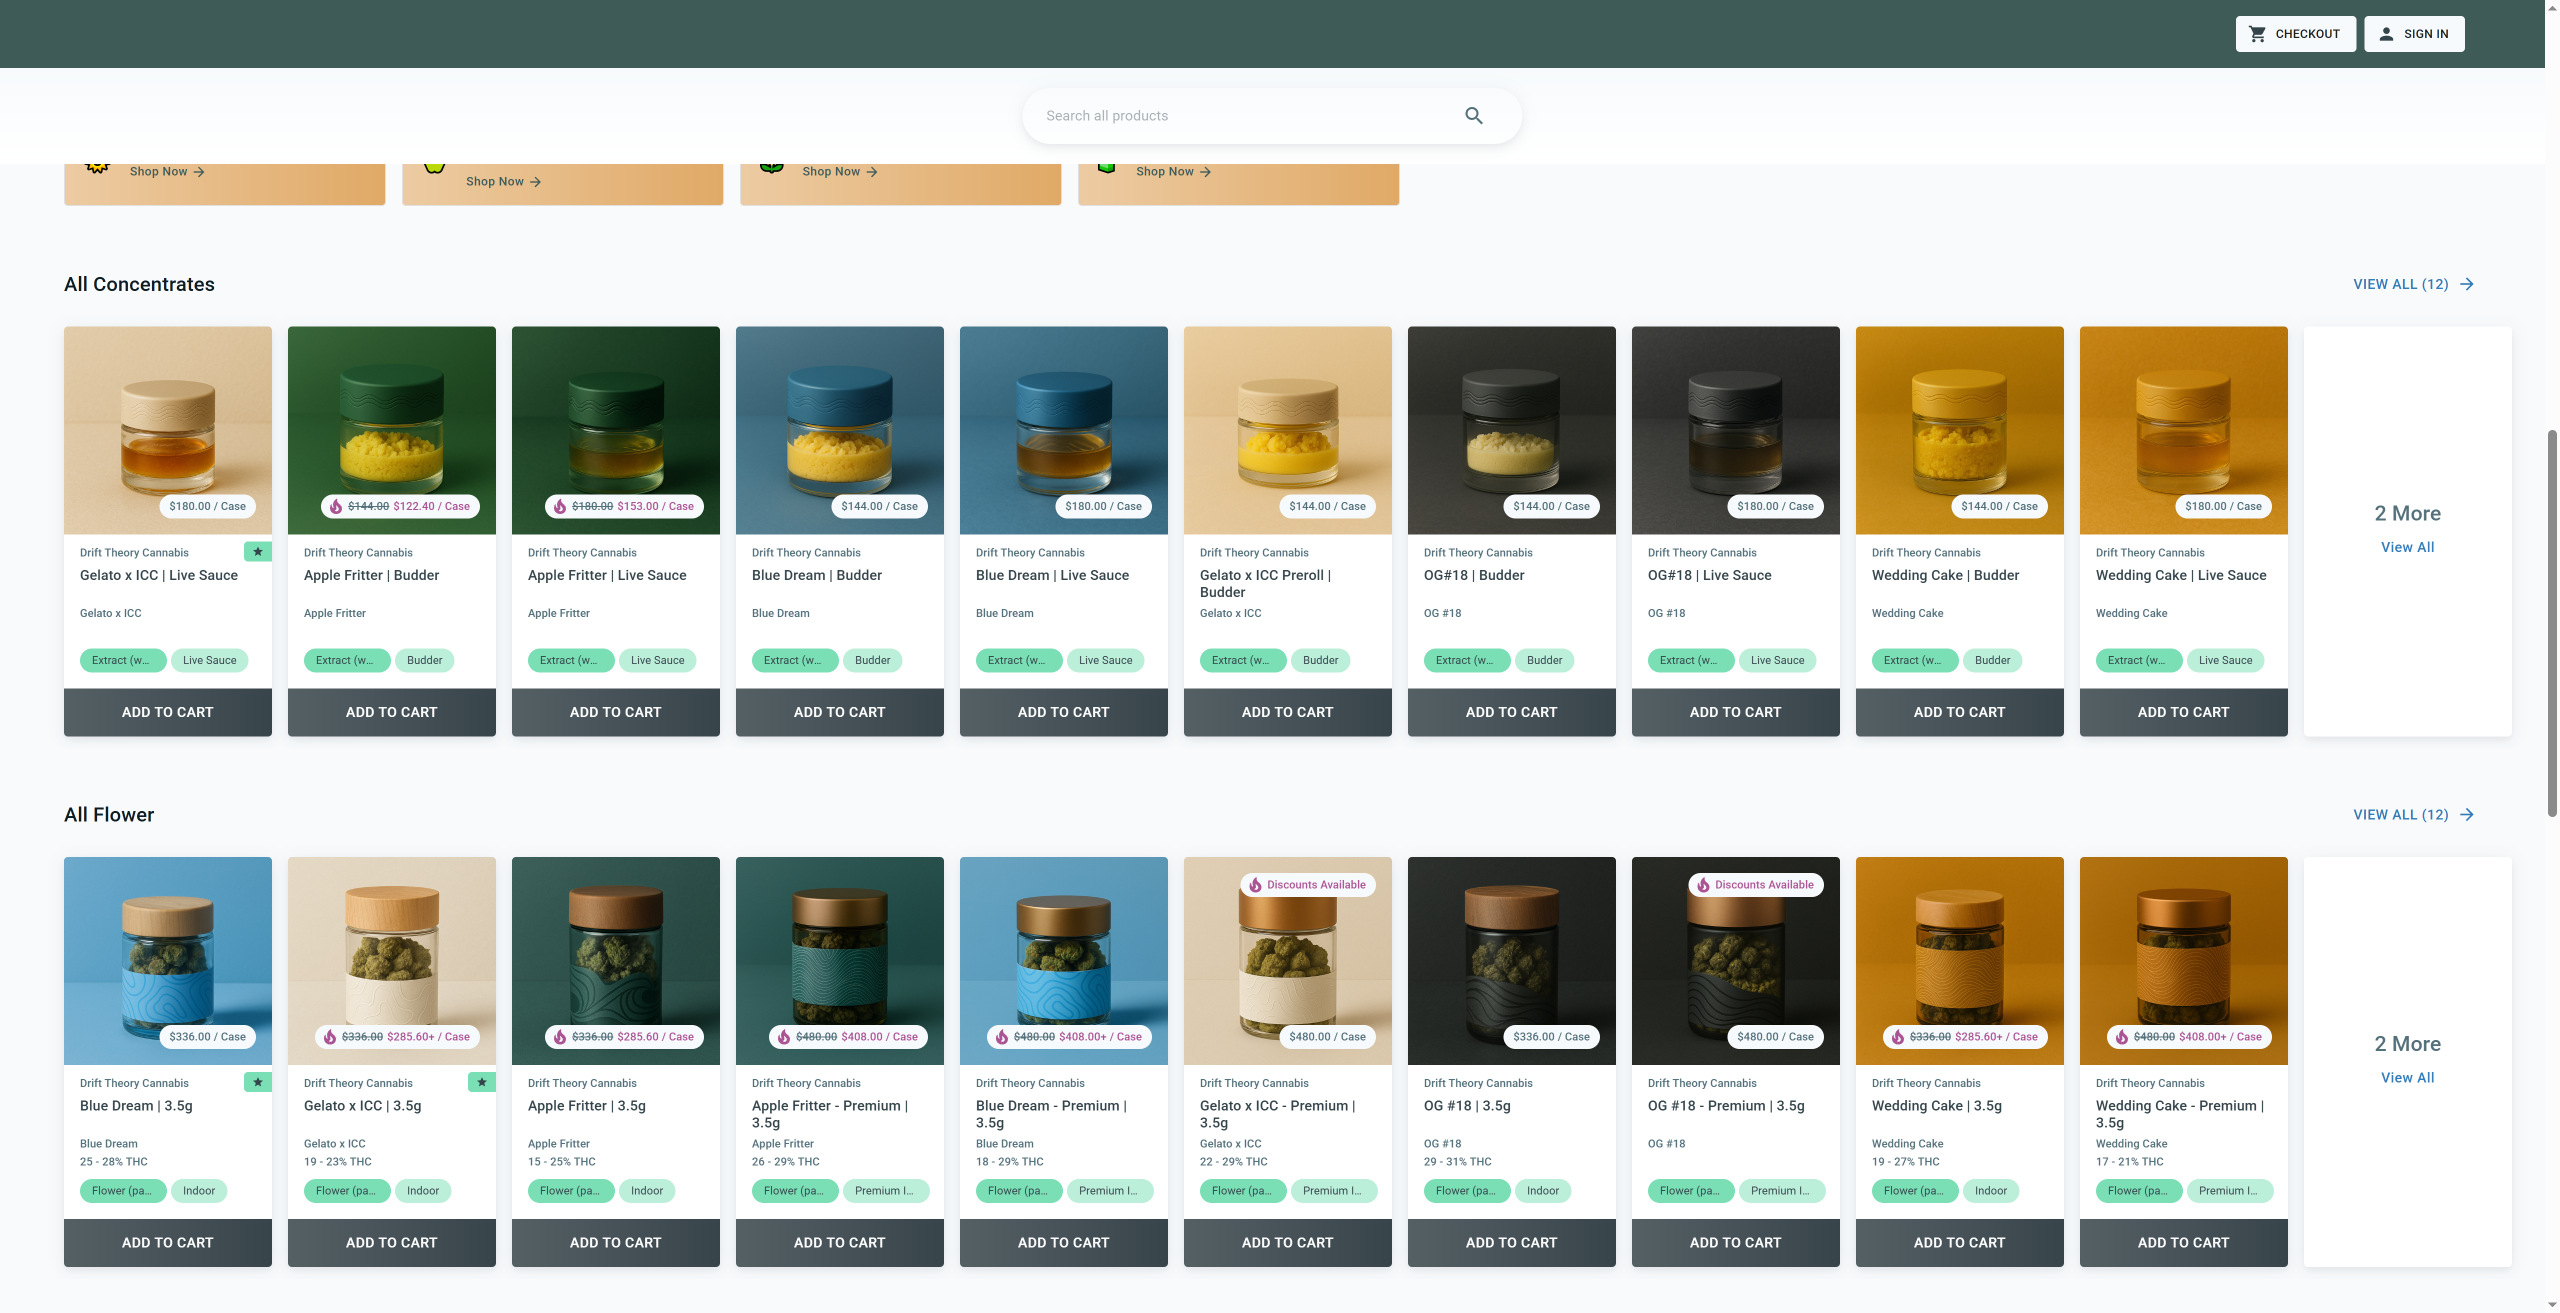This screenshot has width=2560, height=1313.
Task: Click the star badge on Gelato x ICC Live Sauce
Action: (257, 551)
